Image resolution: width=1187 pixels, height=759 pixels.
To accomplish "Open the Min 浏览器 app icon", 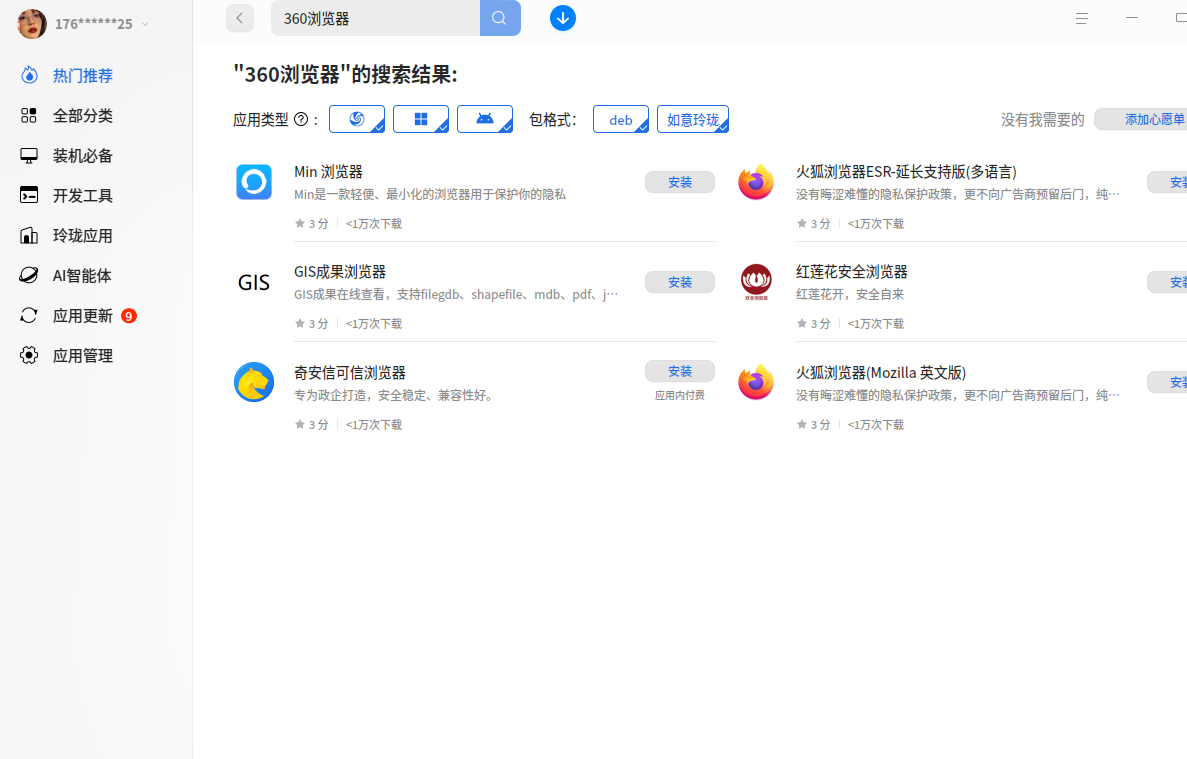I will (x=254, y=182).
